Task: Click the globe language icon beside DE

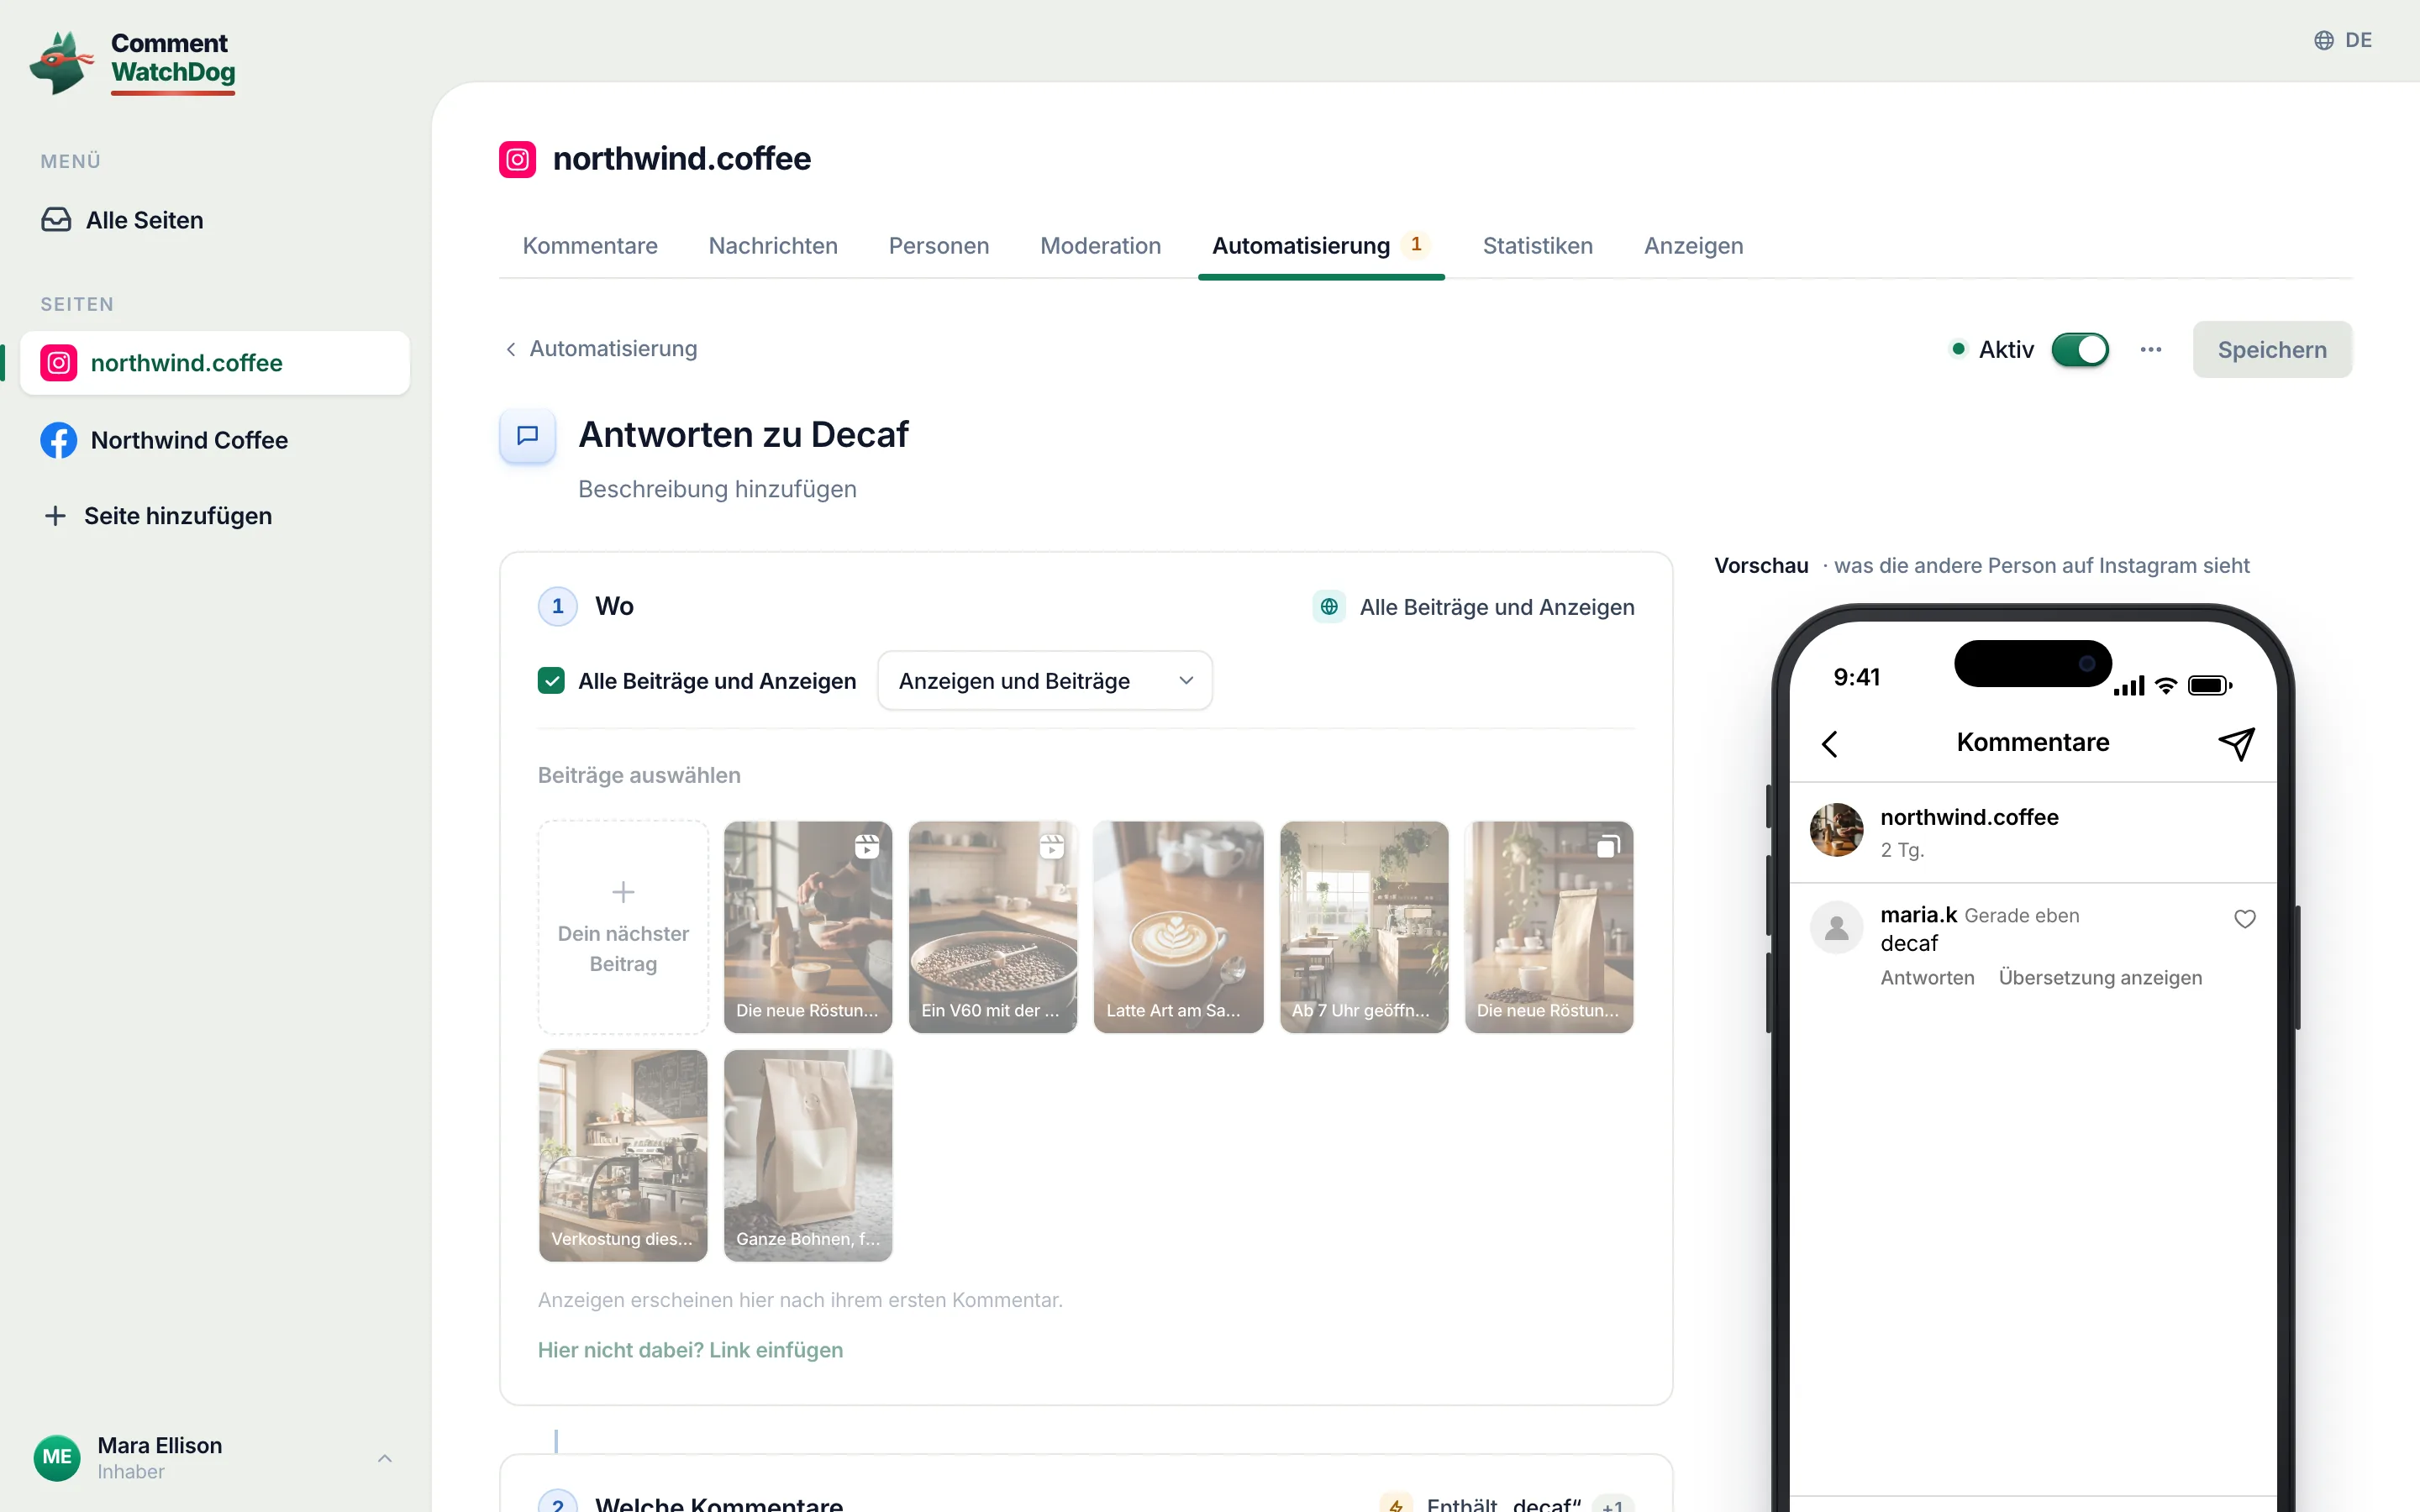Action: point(2323,40)
